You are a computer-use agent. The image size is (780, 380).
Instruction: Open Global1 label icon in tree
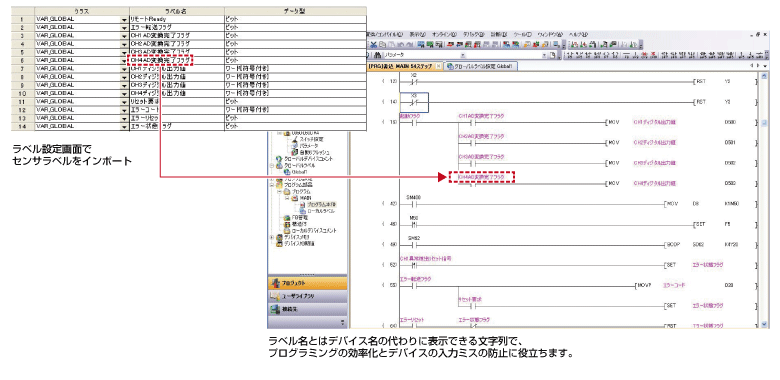tap(287, 172)
